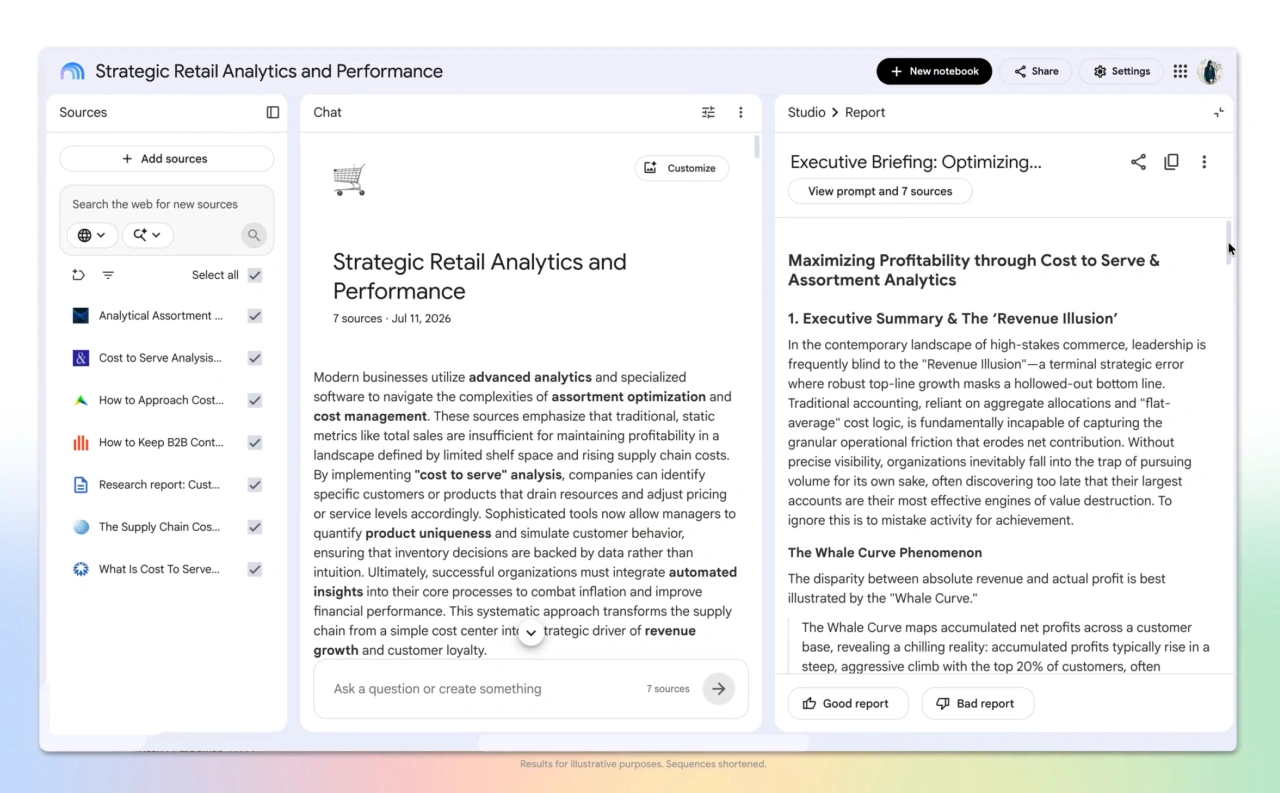Open Settings in the header
Viewport: 1280px width, 793px height.
1121,71
